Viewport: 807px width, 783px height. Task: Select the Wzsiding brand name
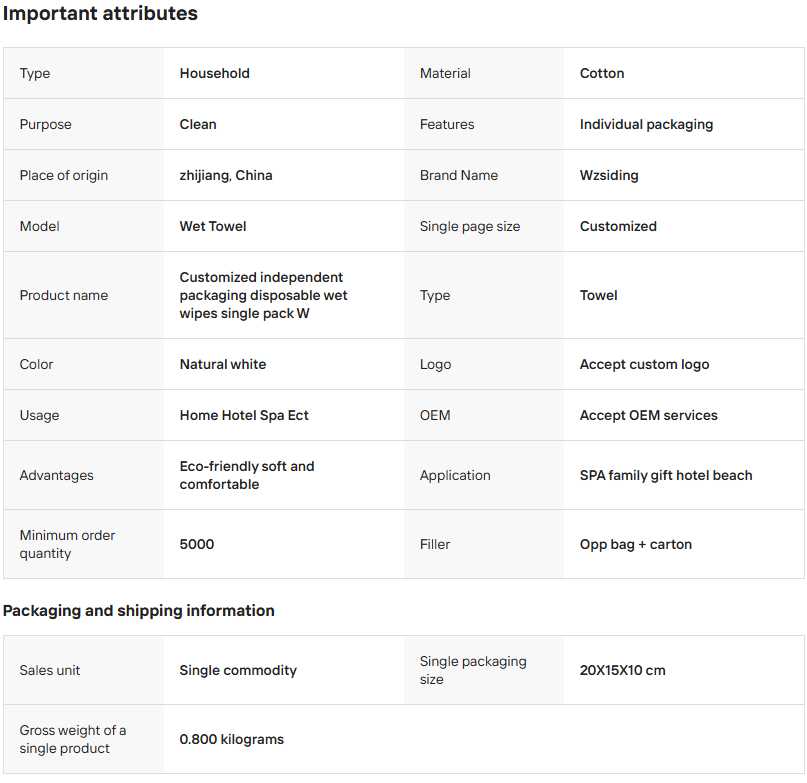[x=609, y=176]
